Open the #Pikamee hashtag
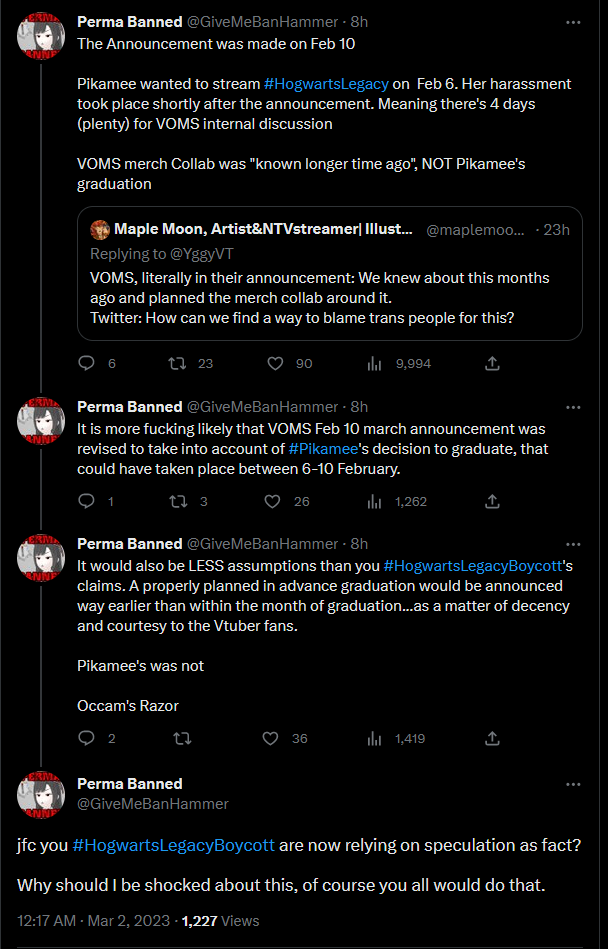This screenshot has height=949, width=608. click(323, 448)
